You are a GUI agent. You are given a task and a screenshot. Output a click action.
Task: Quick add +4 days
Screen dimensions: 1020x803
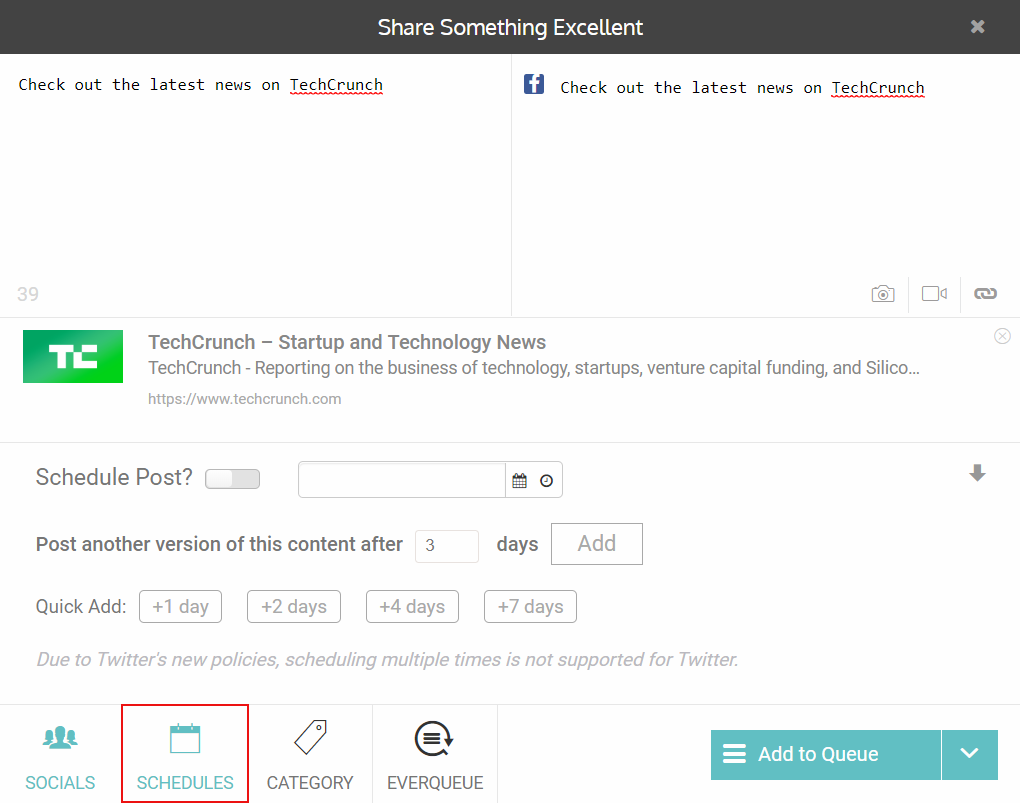pos(412,606)
